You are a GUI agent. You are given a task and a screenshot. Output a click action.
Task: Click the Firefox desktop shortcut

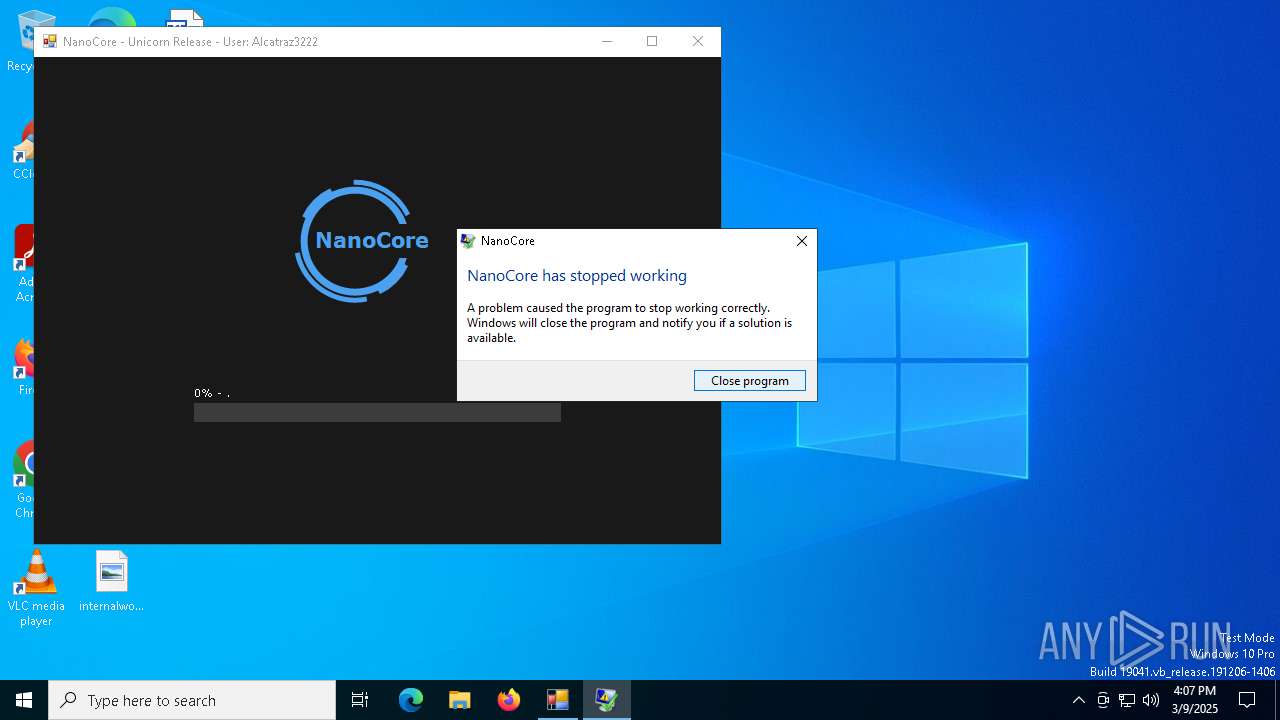(x=25, y=368)
